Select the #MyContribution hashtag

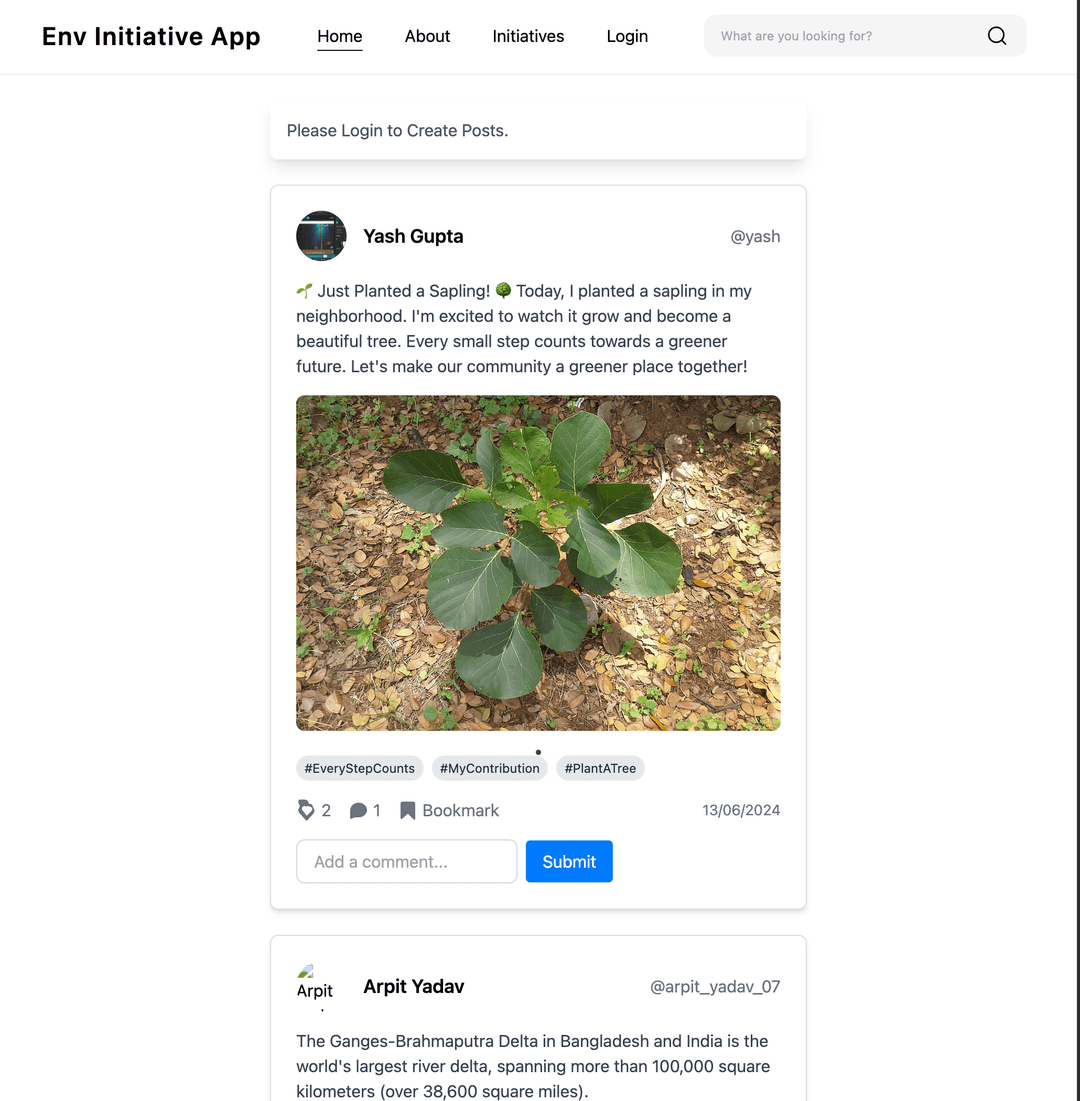[490, 768]
